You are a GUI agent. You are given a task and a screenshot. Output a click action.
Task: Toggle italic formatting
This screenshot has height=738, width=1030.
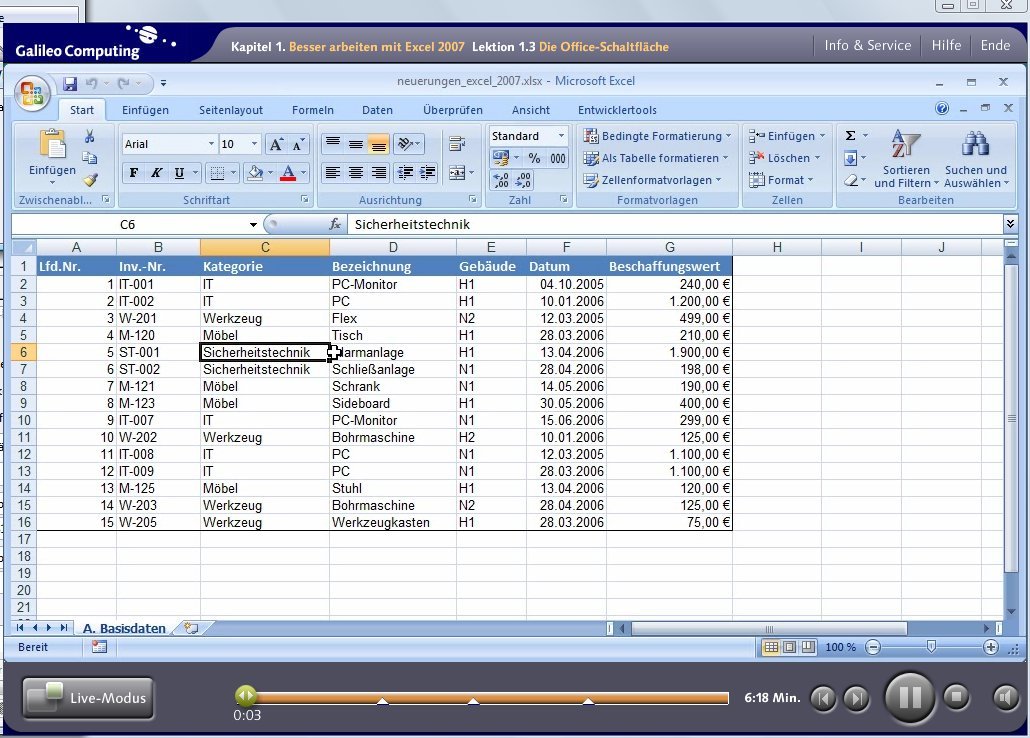coord(156,173)
